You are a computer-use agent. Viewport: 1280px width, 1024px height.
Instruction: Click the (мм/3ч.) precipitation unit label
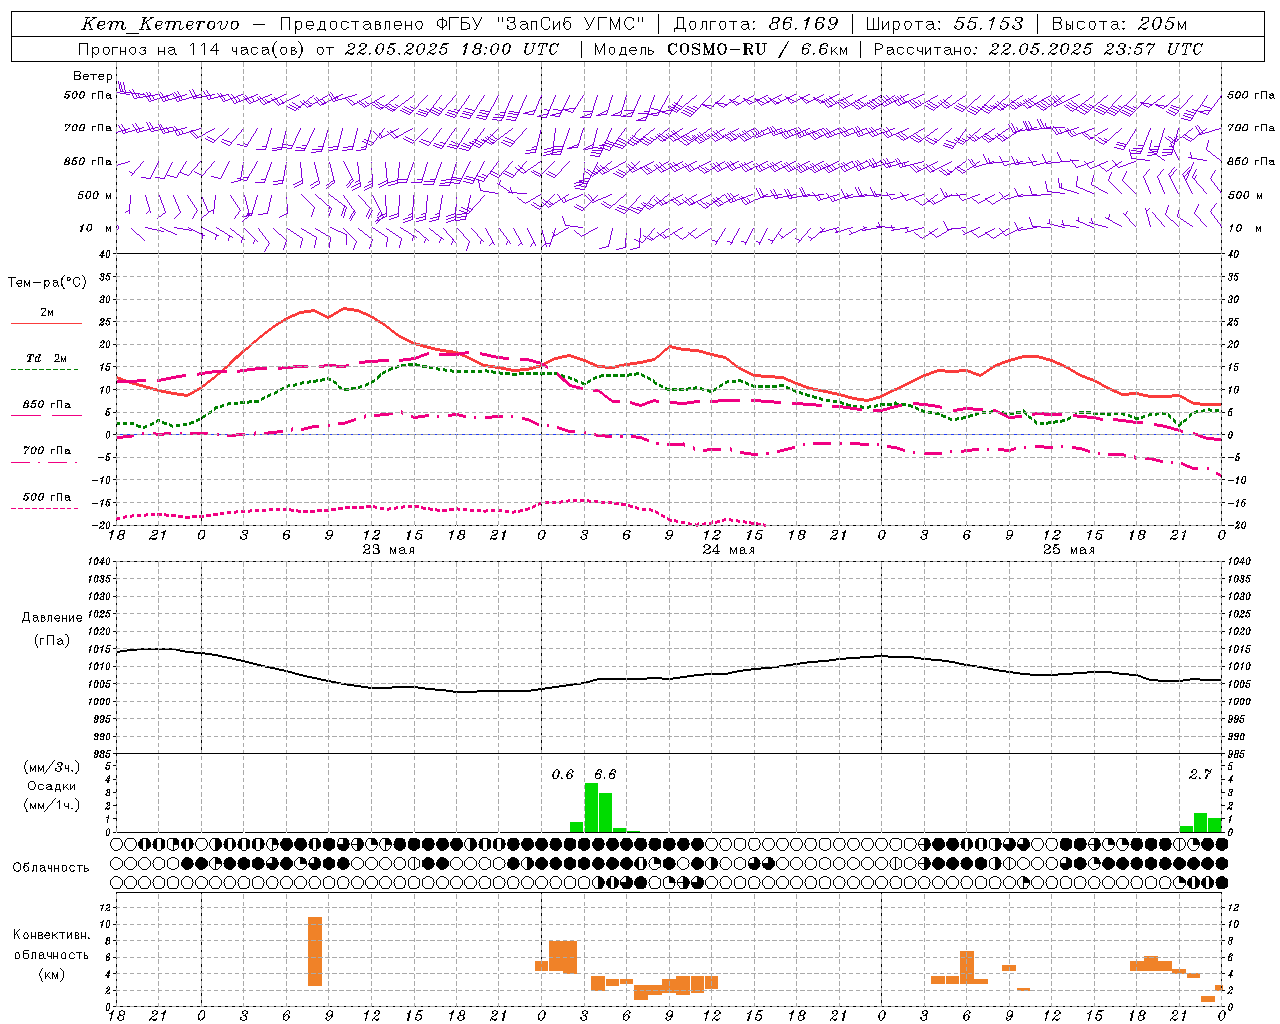click(52, 768)
